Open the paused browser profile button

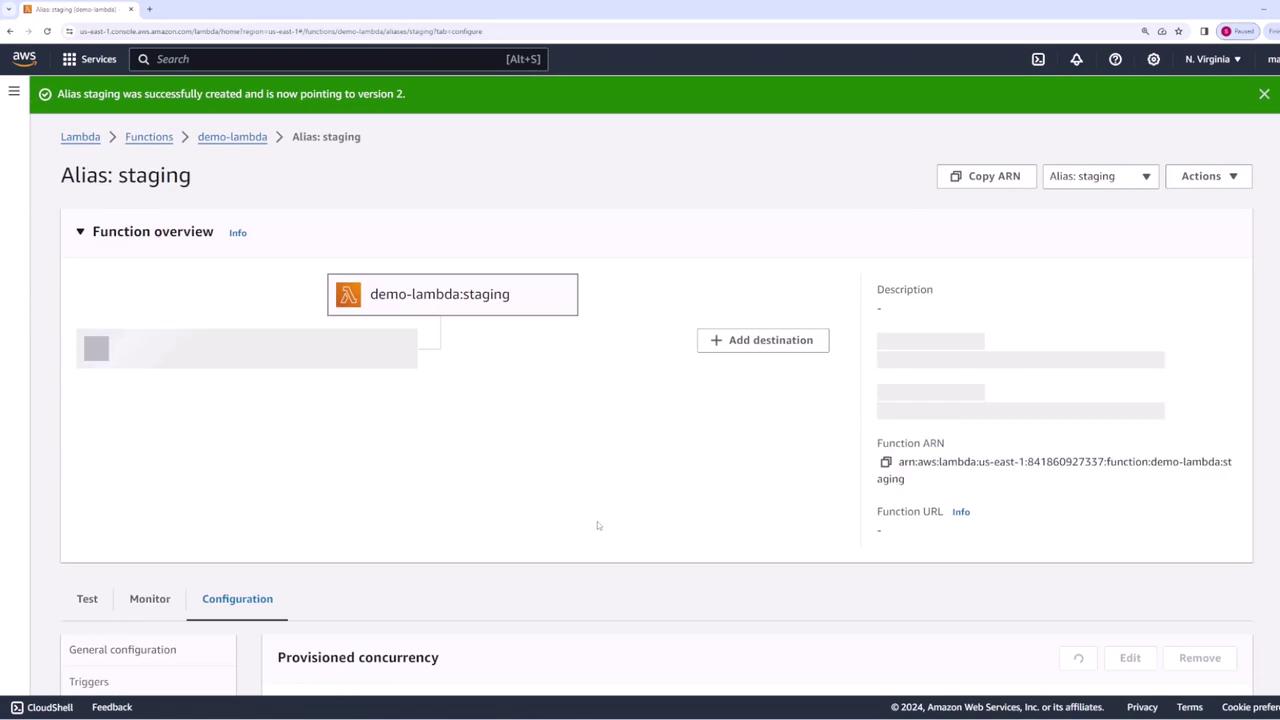pyautogui.click(x=1238, y=31)
